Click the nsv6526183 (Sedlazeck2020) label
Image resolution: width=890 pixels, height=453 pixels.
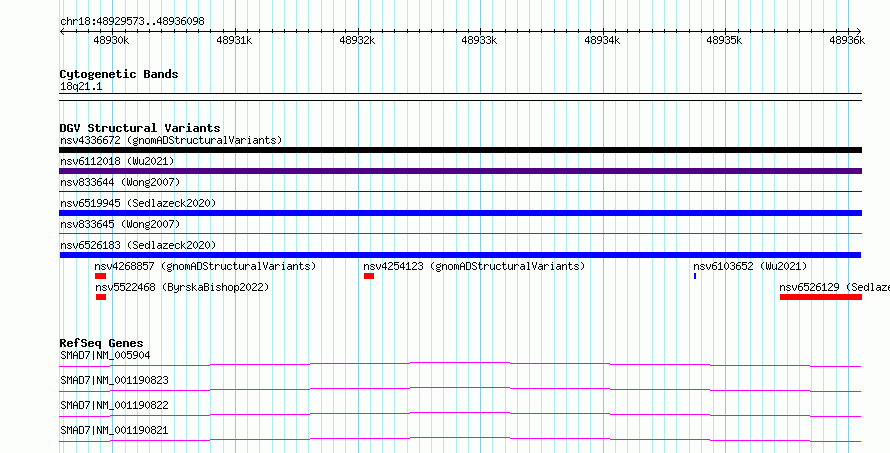point(138,245)
